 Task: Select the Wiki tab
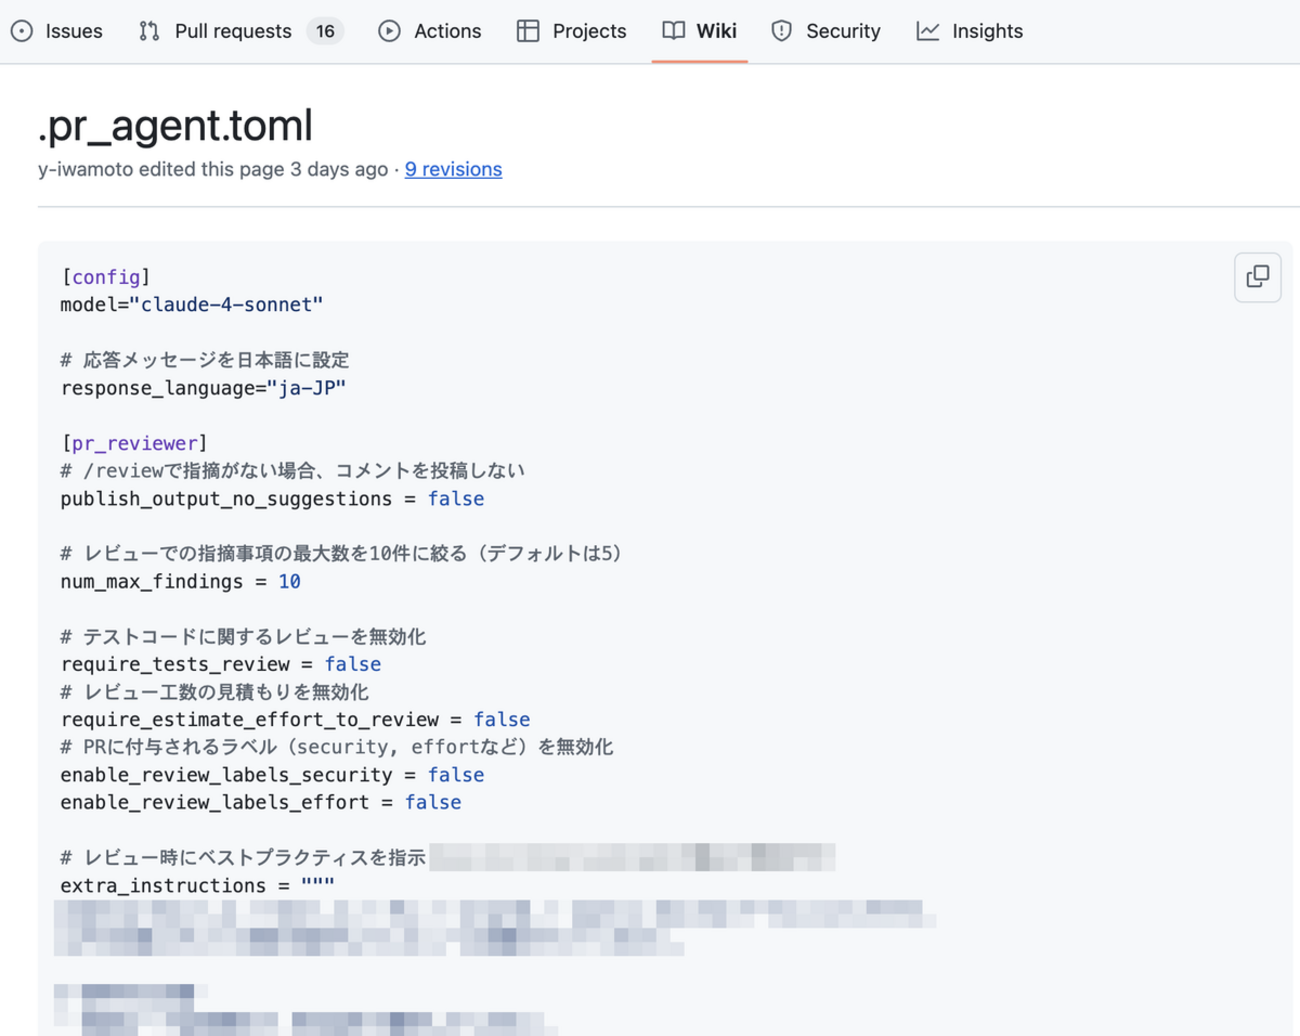699,31
